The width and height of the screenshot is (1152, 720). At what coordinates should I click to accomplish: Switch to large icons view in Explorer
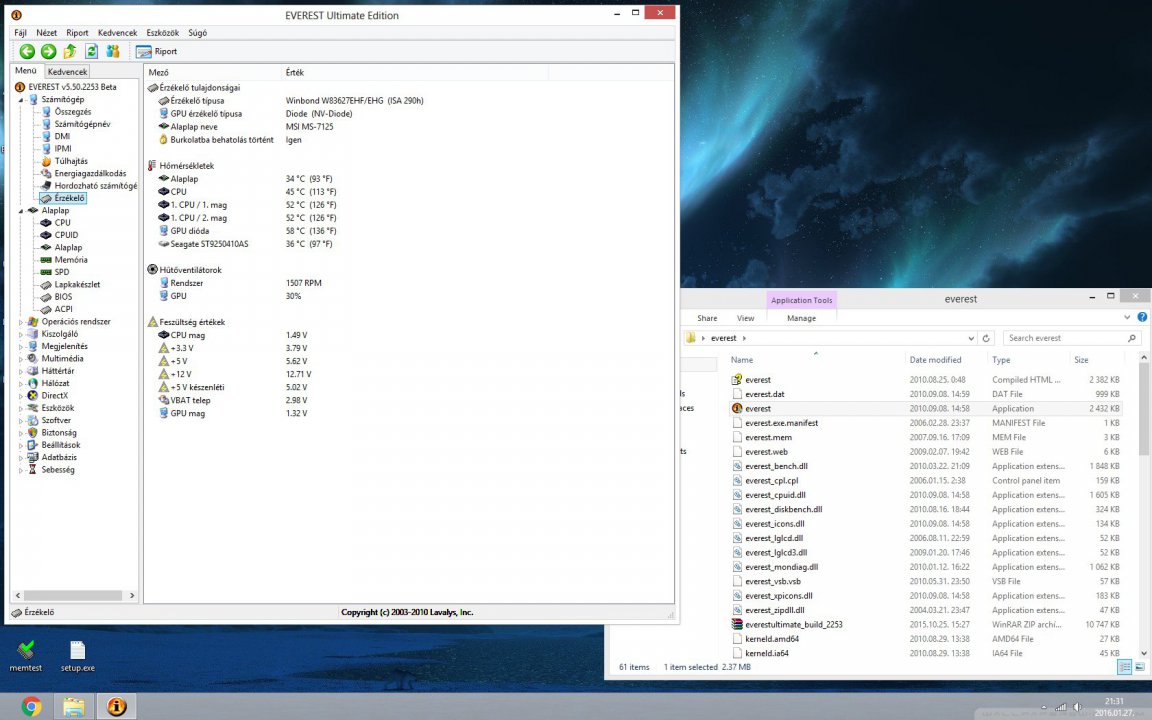pyautogui.click(x=1140, y=667)
